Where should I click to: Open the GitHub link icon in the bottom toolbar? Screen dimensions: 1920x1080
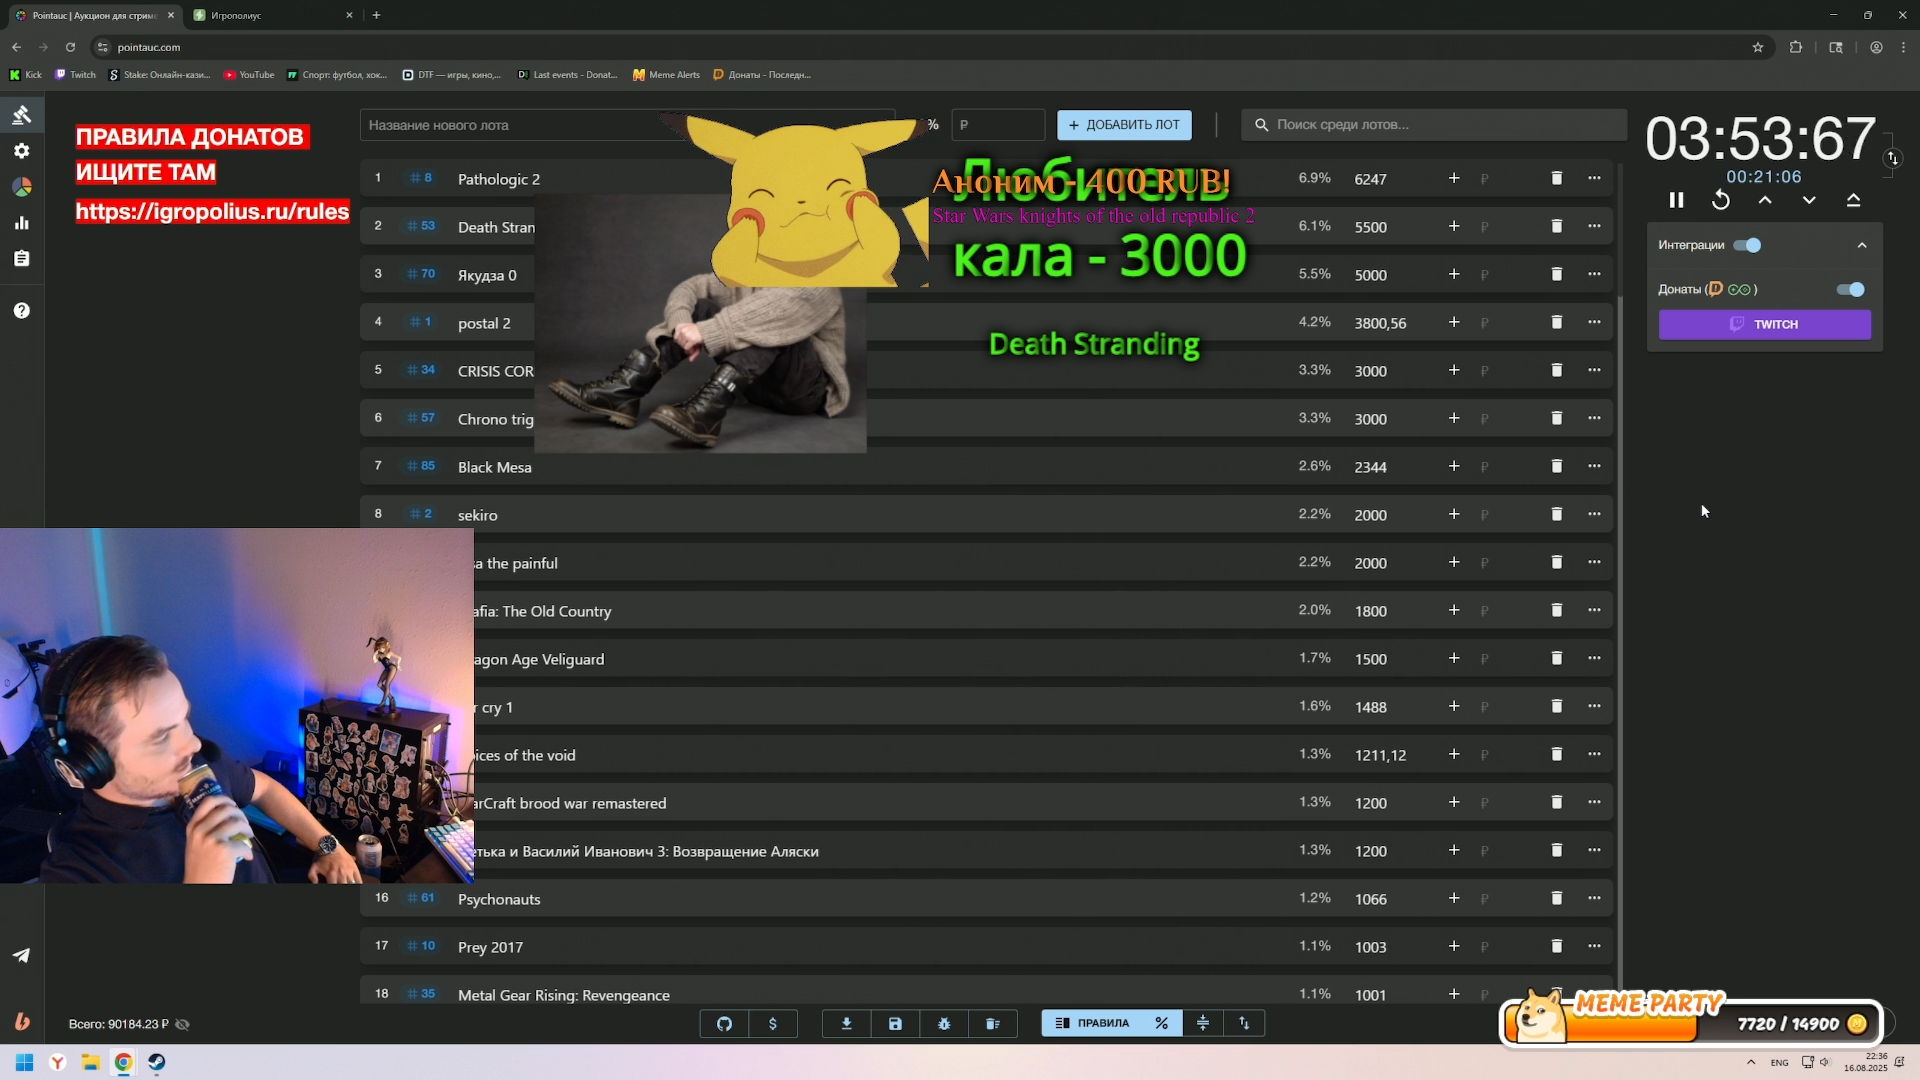click(x=724, y=1023)
